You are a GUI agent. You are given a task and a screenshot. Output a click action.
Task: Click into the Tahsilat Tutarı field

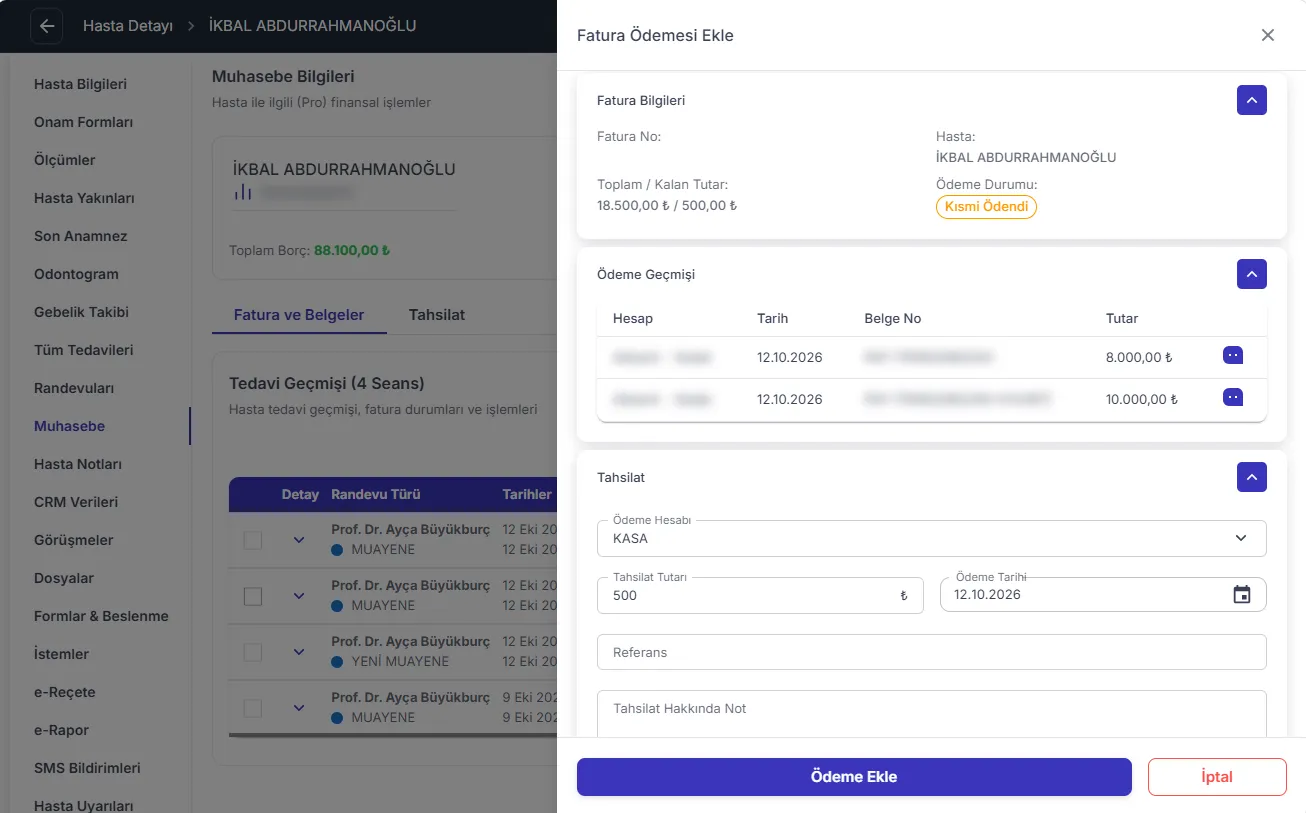[x=760, y=595]
